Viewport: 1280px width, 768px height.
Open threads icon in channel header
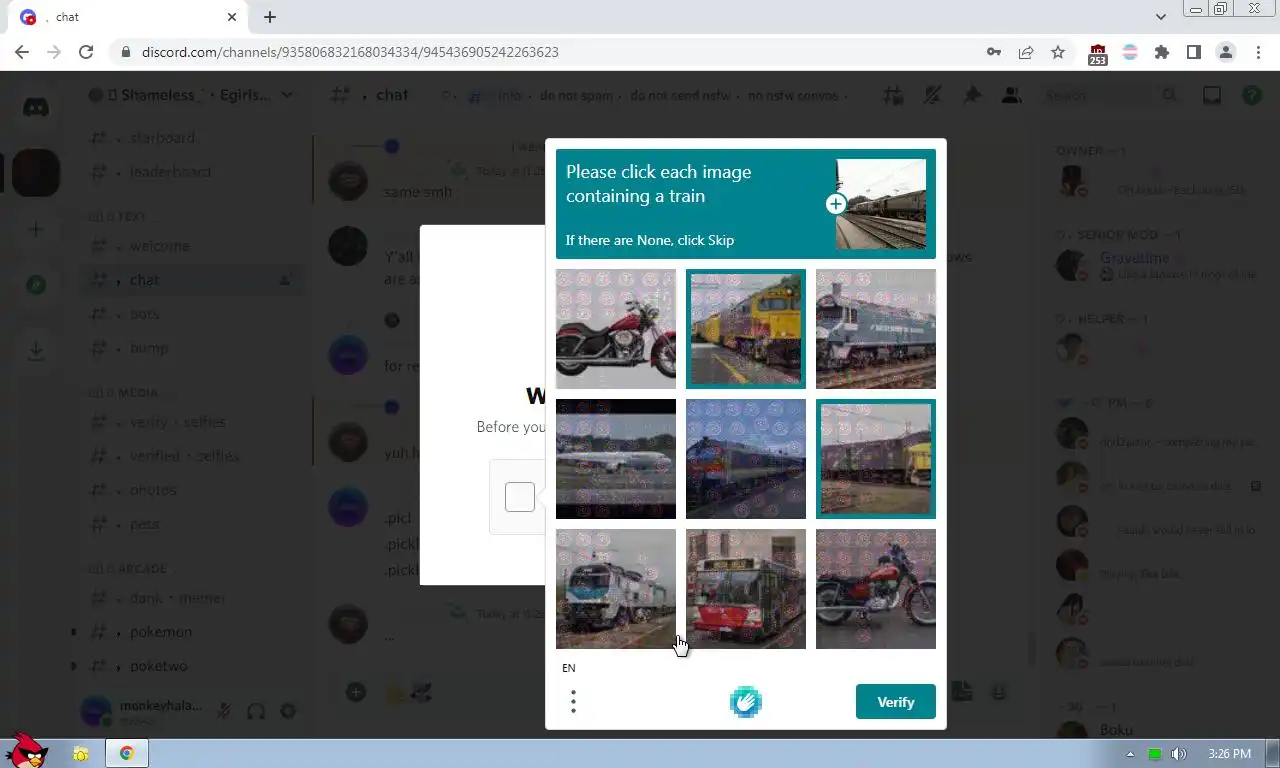point(892,95)
